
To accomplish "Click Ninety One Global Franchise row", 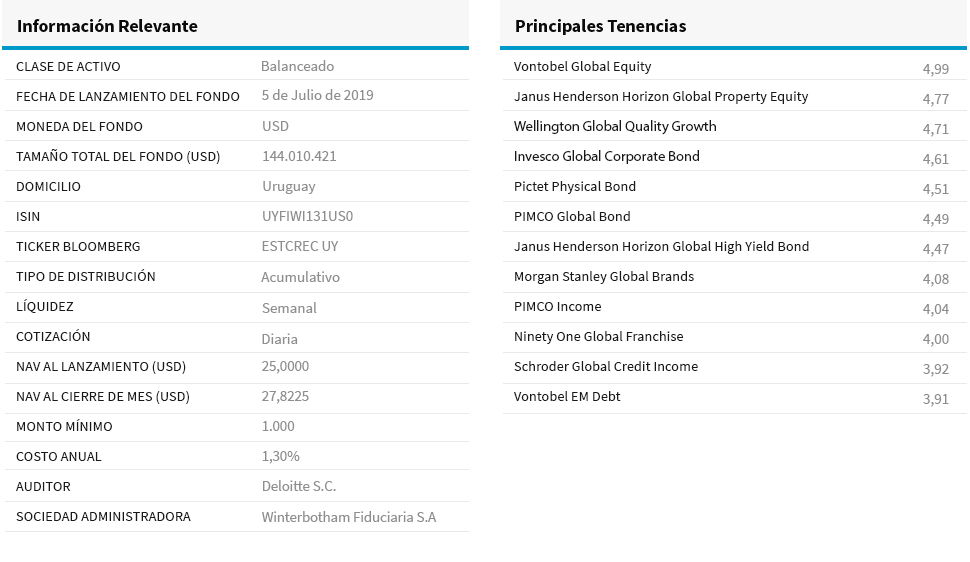I will [x=598, y=337].
